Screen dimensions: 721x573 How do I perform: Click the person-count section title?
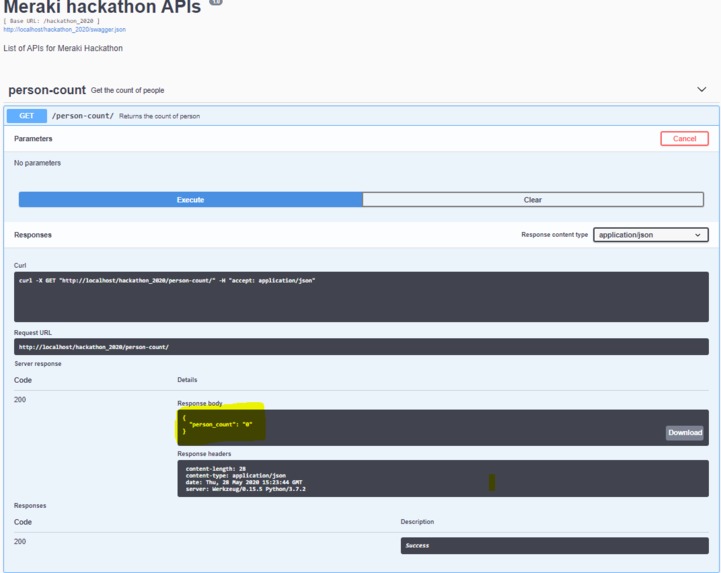point(47,90)
